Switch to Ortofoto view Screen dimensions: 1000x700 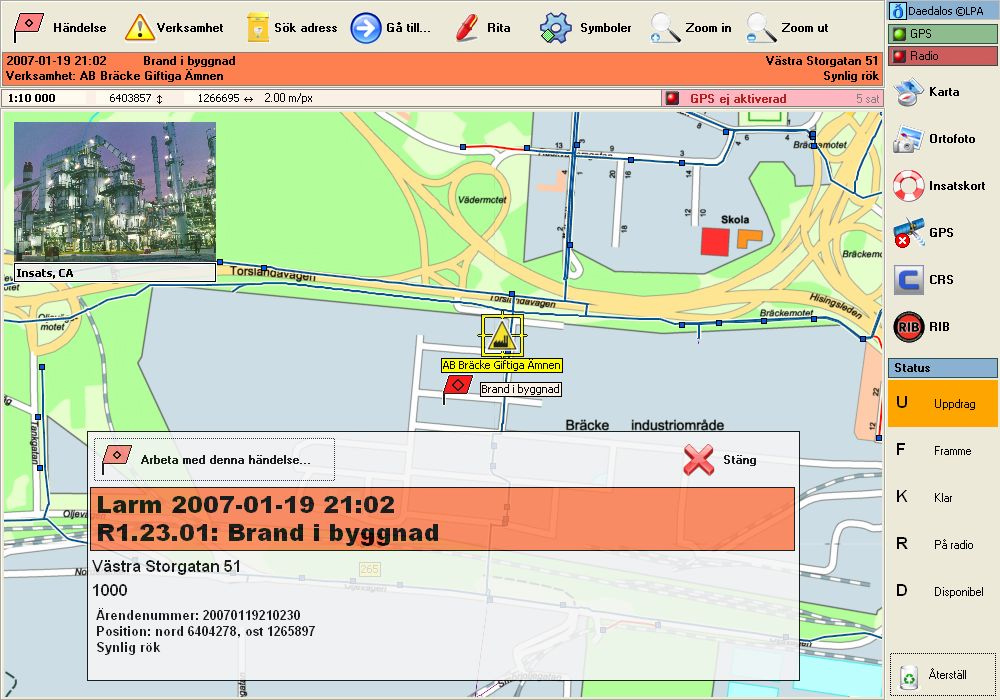pyautogui.click(x=908, y=139)
